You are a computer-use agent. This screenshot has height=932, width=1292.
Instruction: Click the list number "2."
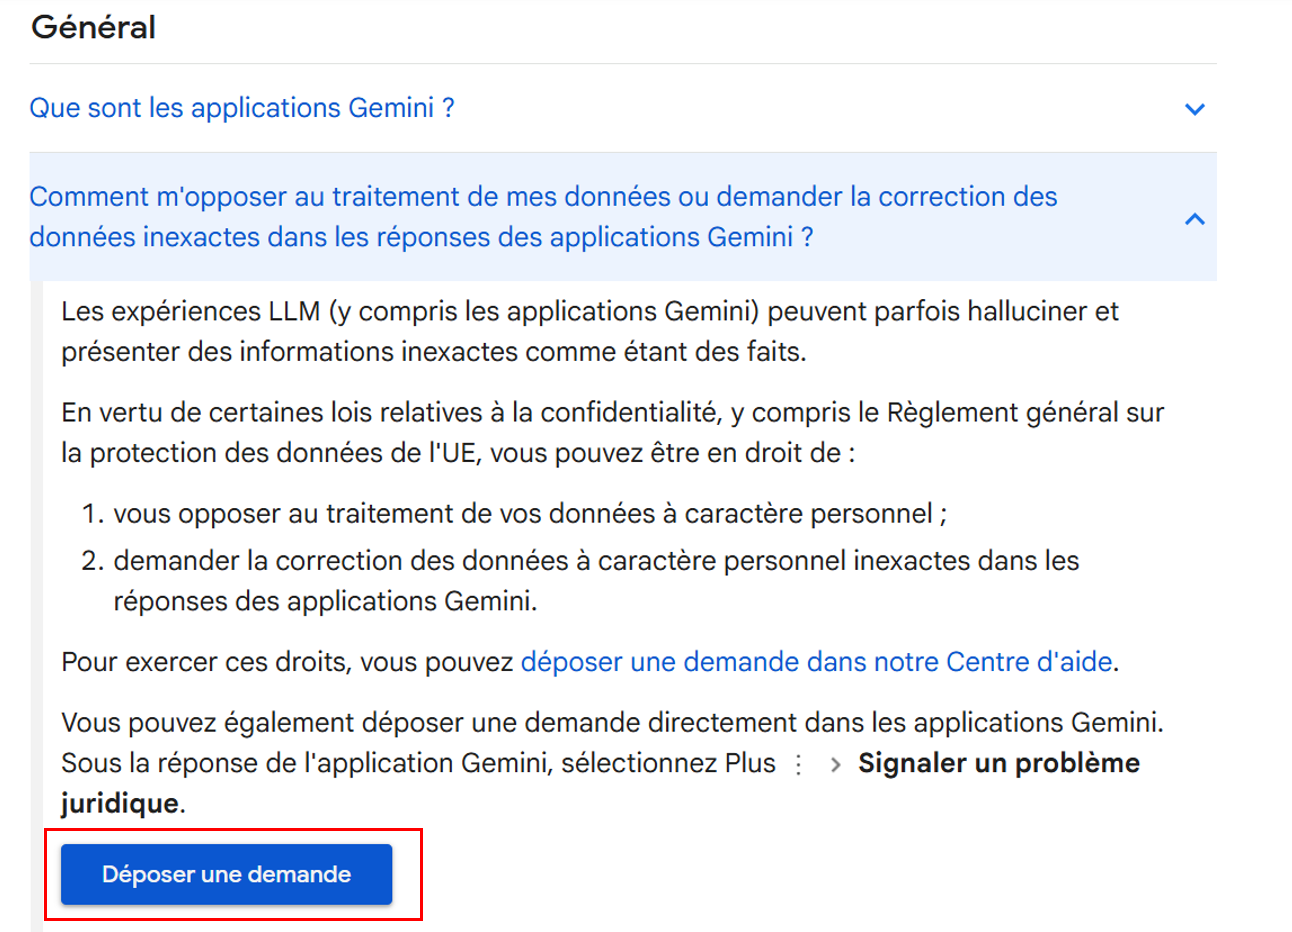(x=93, y=561)
